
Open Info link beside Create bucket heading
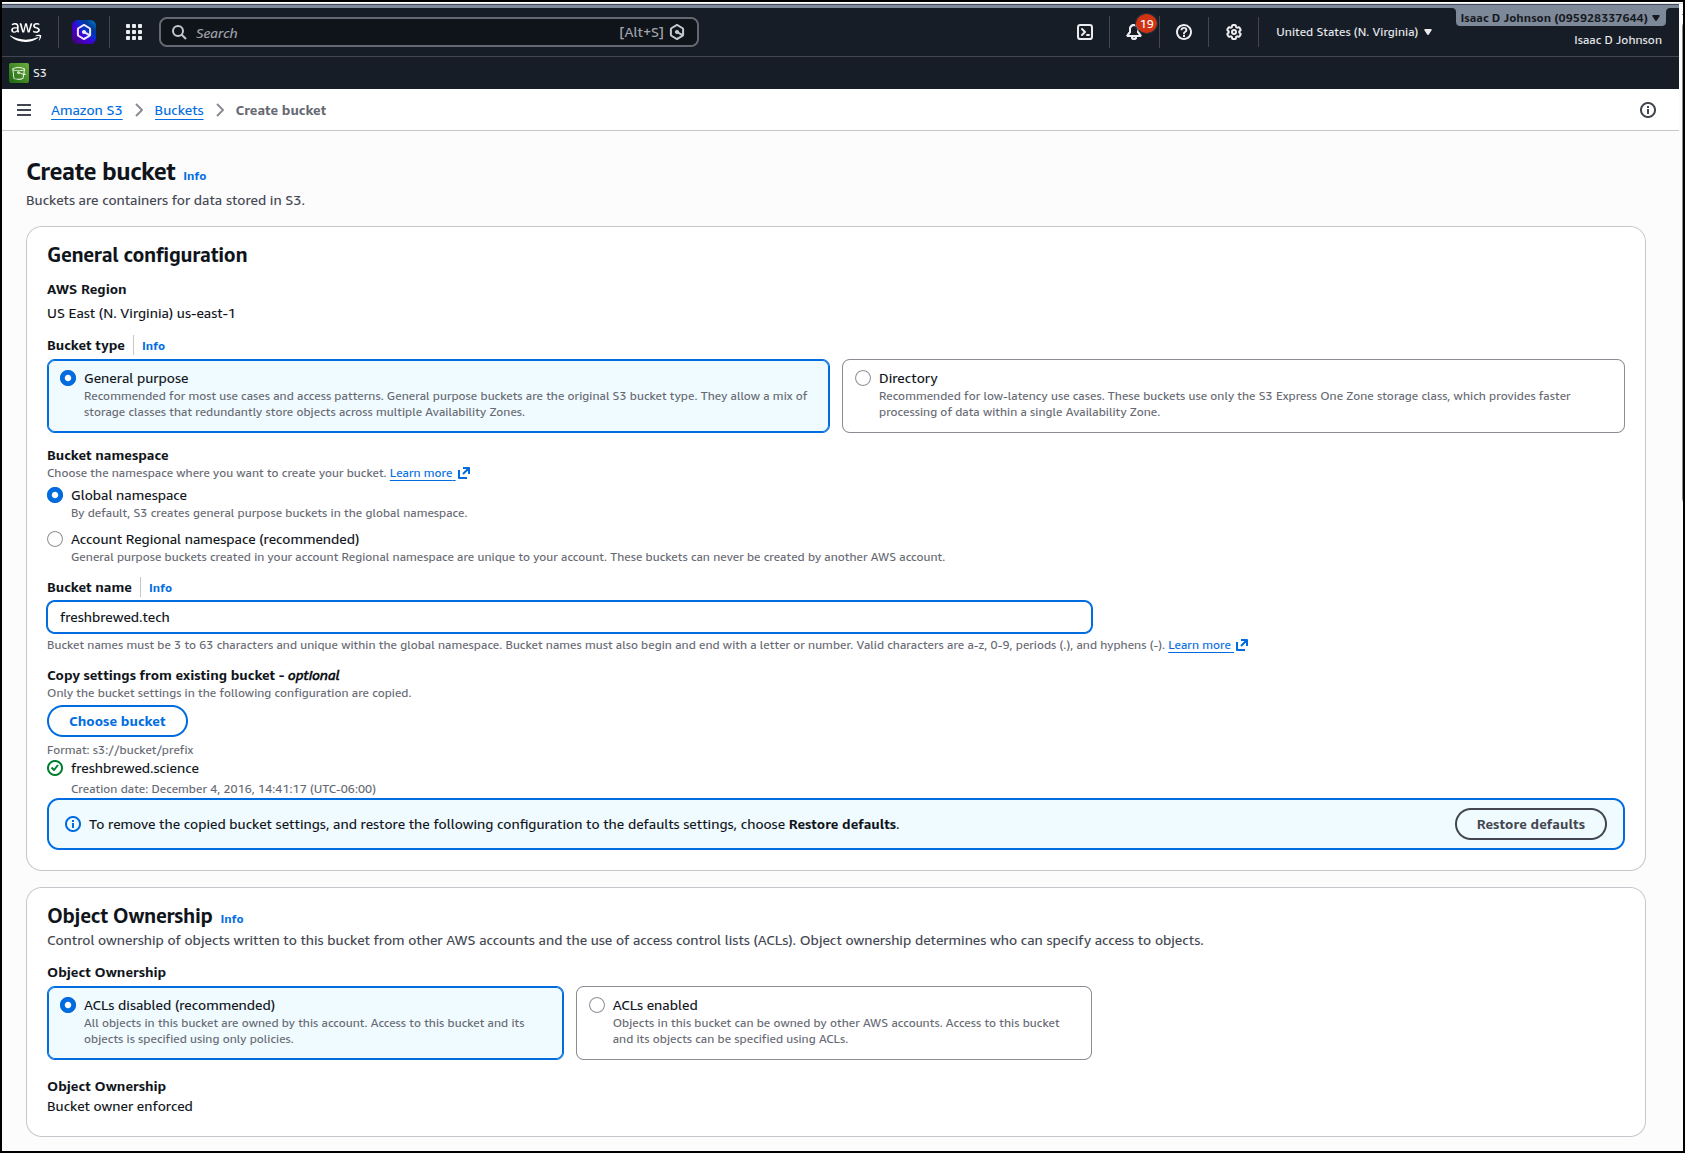coord(195,176)
